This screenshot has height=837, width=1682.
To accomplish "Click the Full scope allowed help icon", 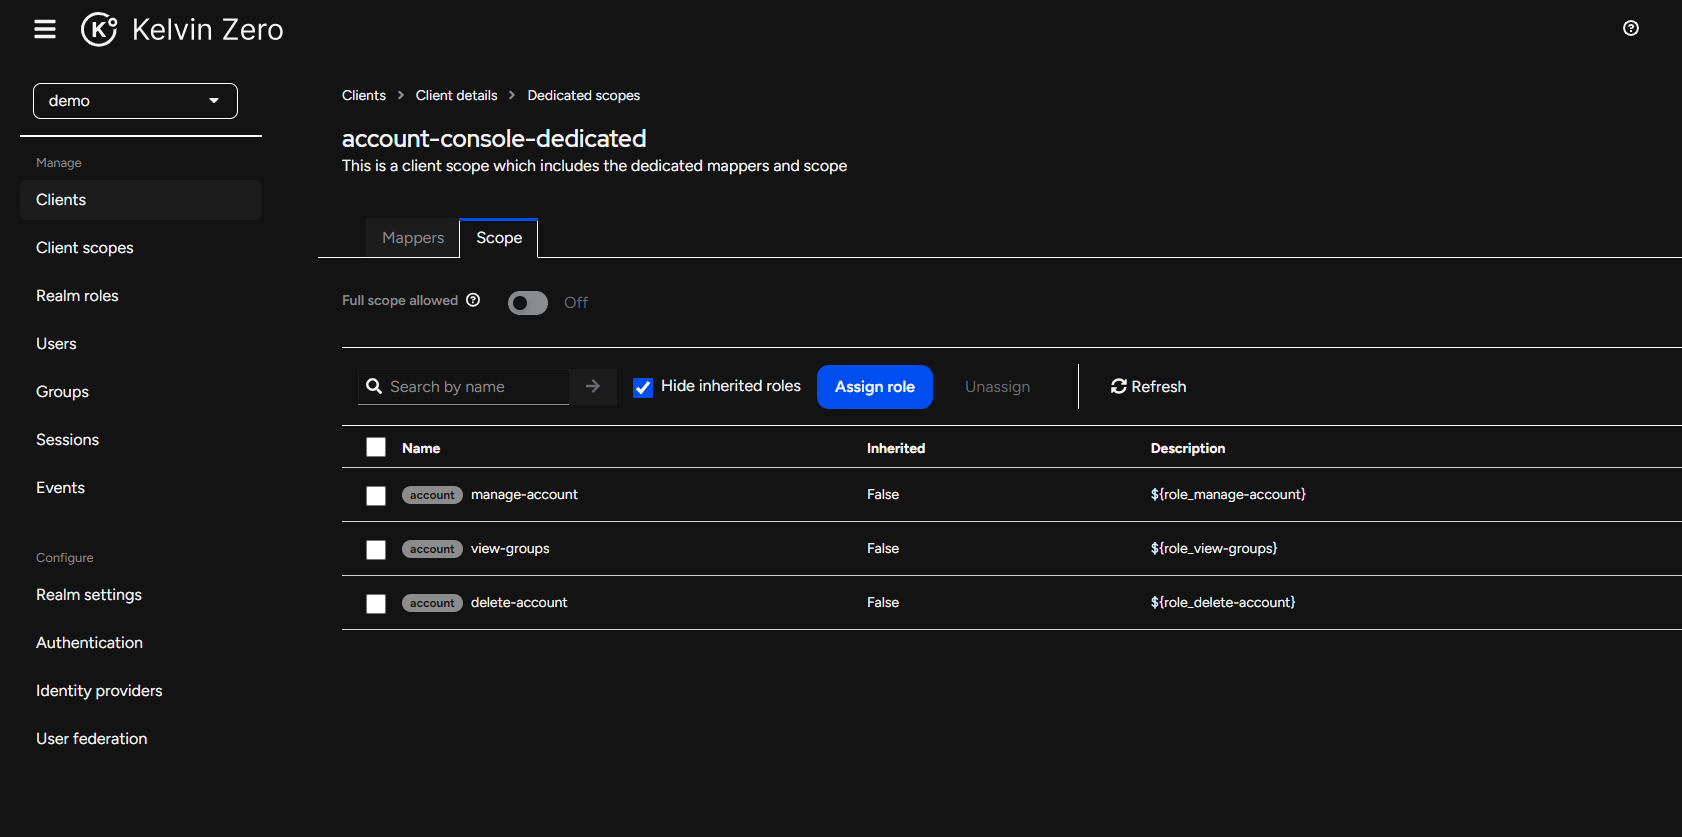I will click(x=473, y=300).
